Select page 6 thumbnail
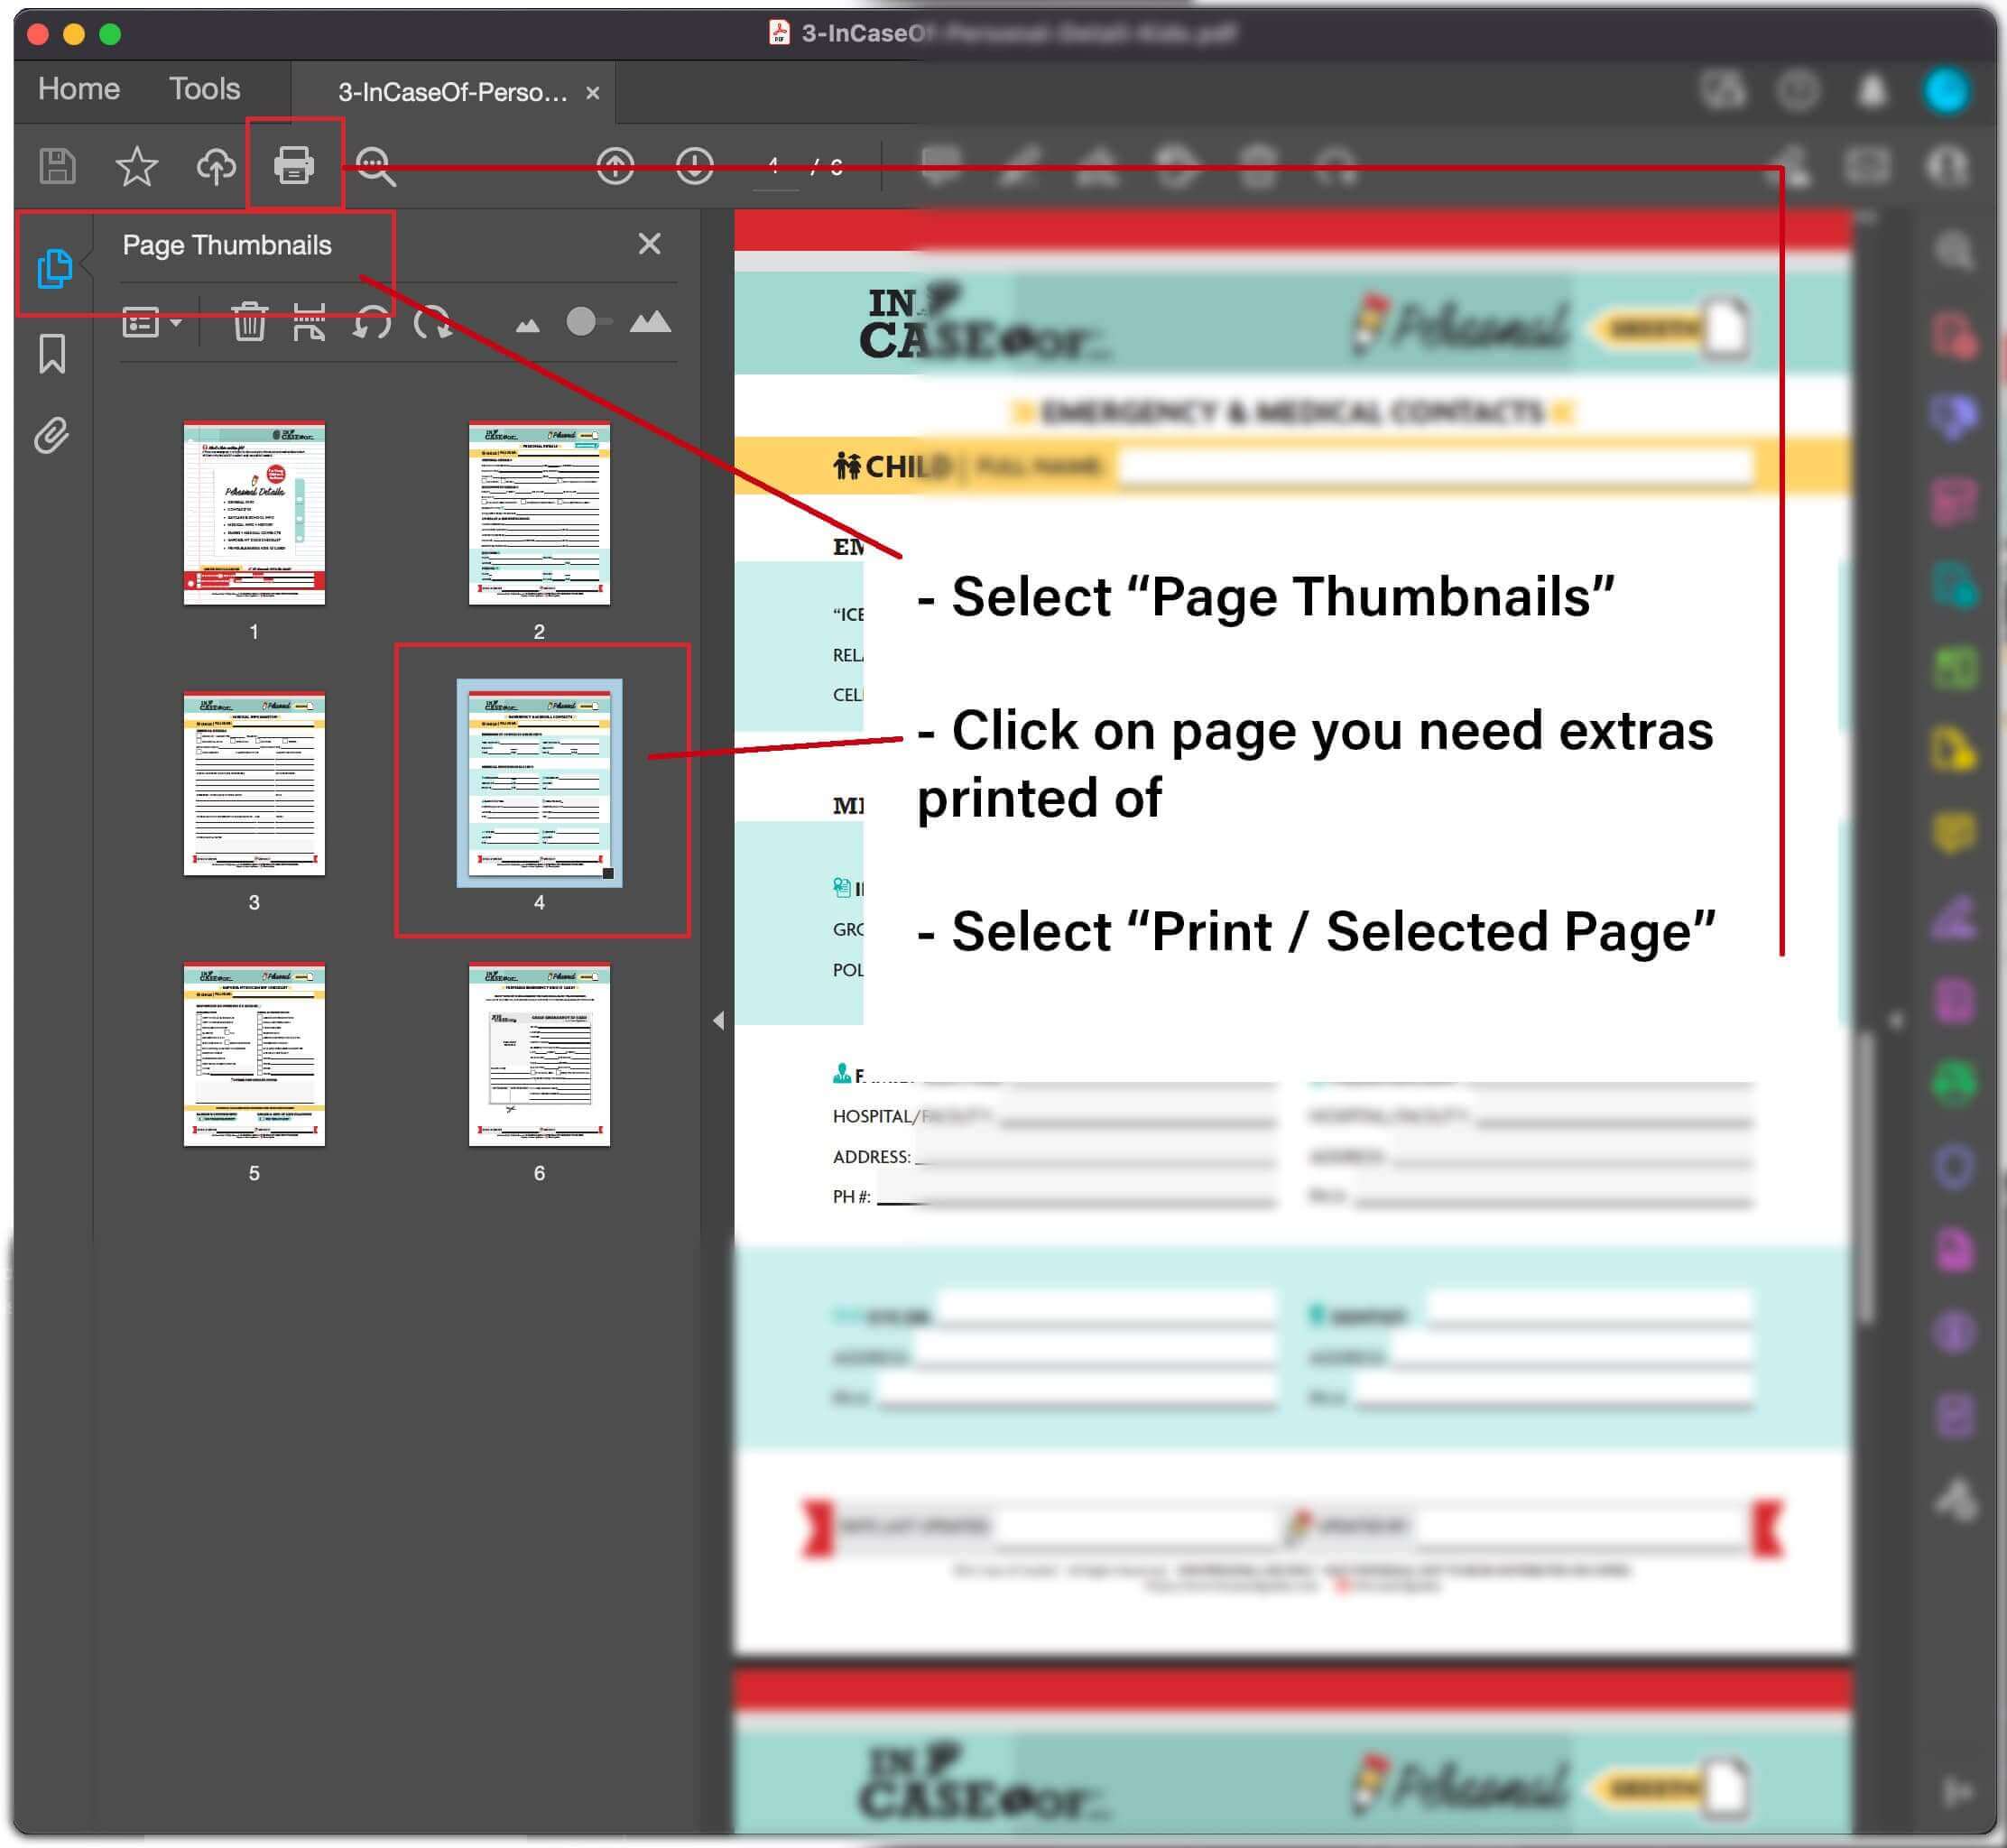This screenshot has width=2007, height=1848. [x=539, y=1055]
